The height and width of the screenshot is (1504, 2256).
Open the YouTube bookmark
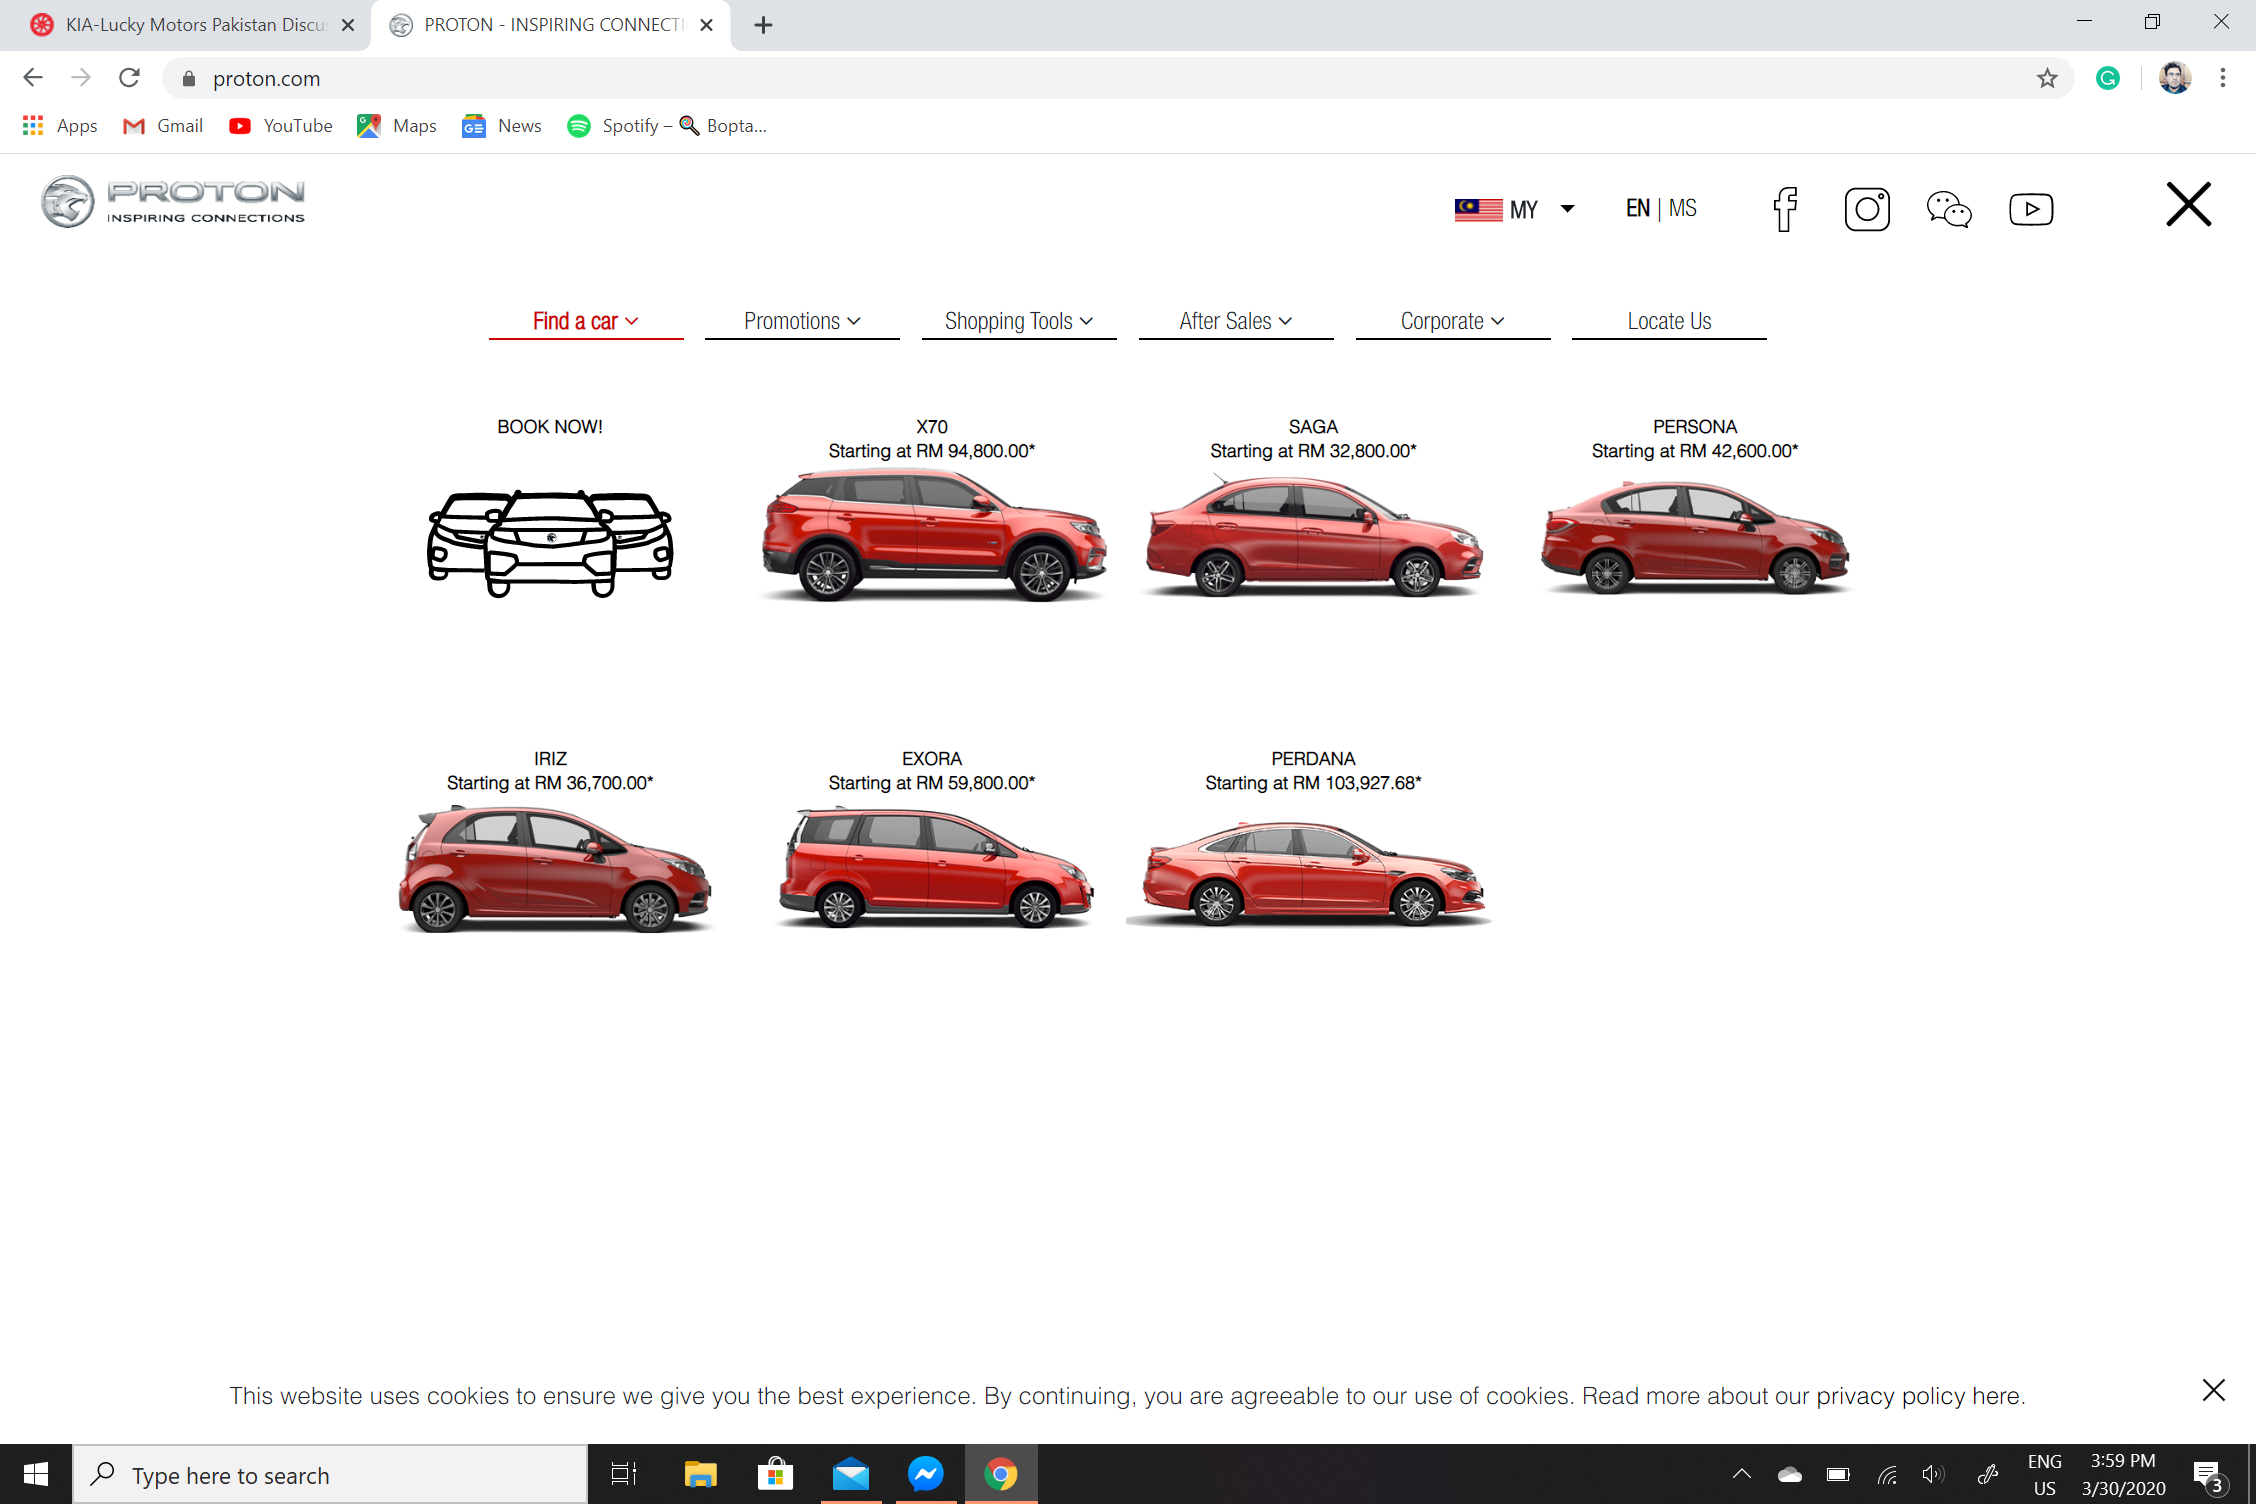281,126
